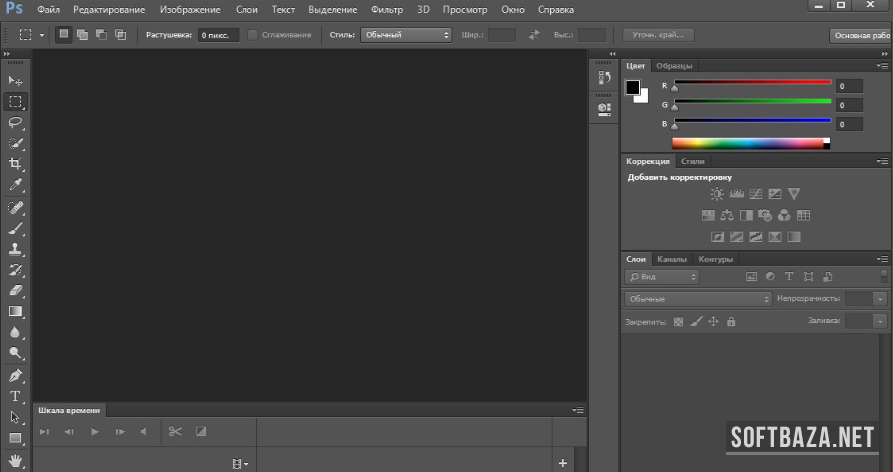Select the Hand tool

pyautogui.click(x=16, y=459)
